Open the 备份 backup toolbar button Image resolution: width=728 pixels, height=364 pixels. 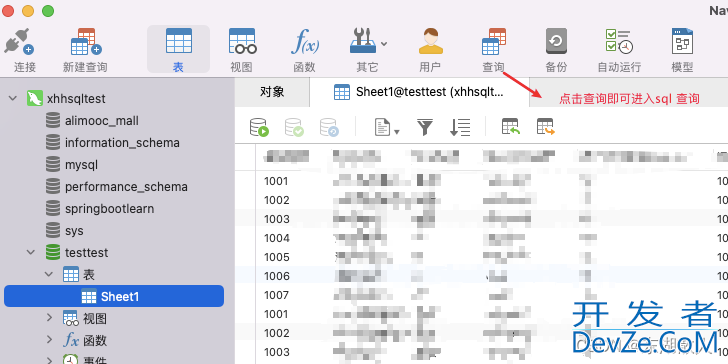click(x=556, y=49)
